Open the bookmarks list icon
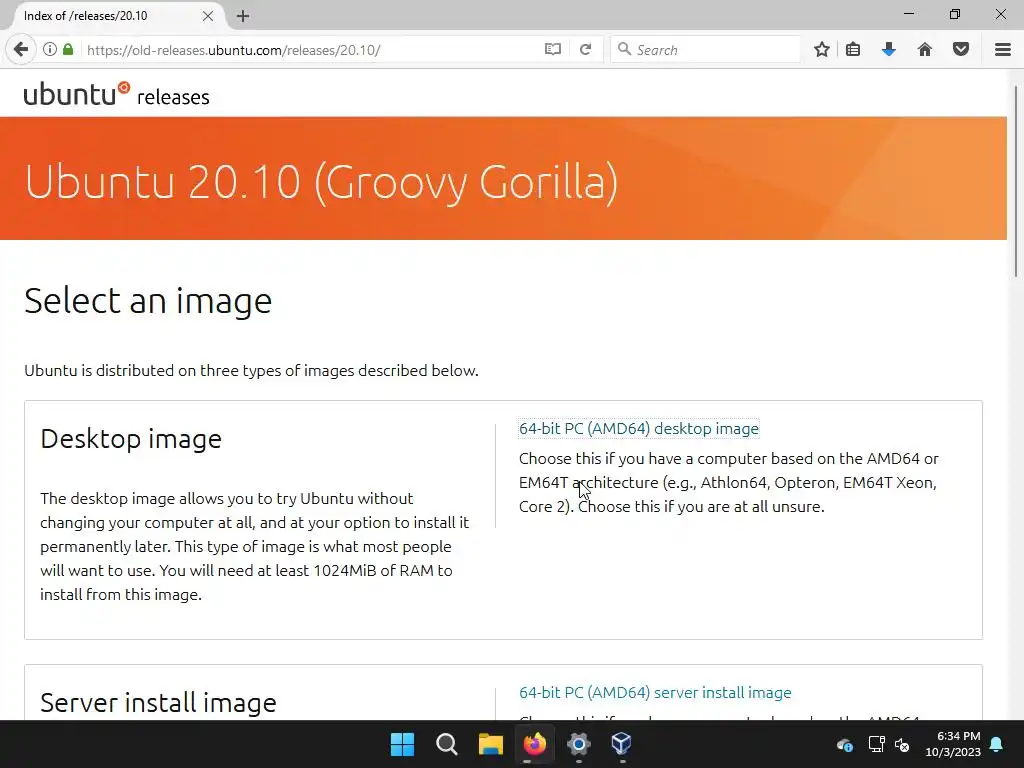This screenshot has width=1024, height=768. [853, 50]
